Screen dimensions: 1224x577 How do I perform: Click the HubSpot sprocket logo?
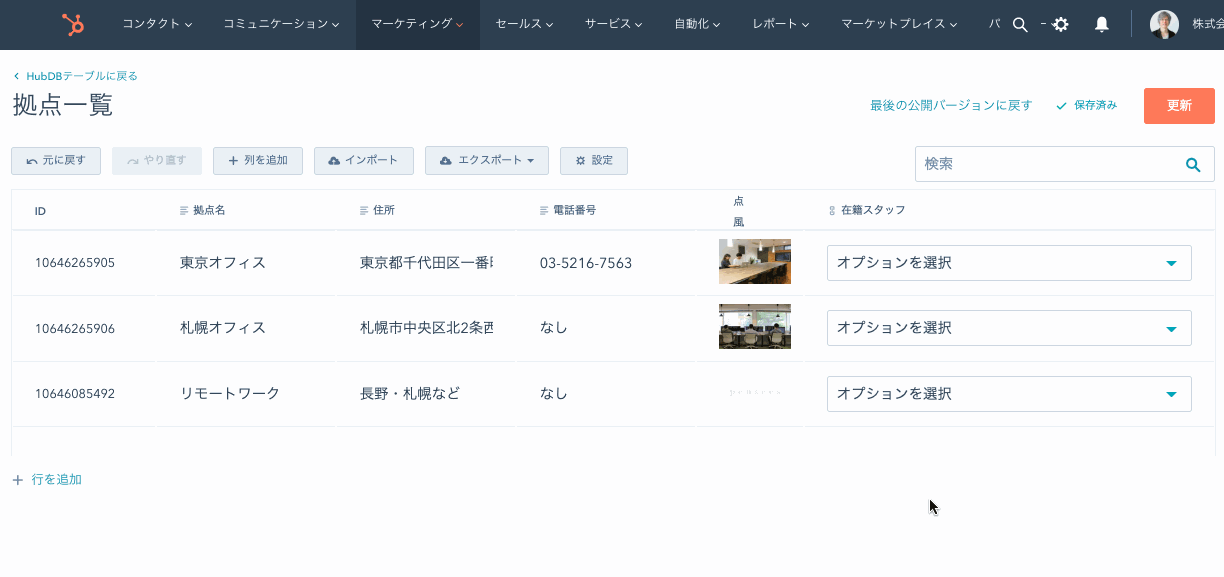72,25
